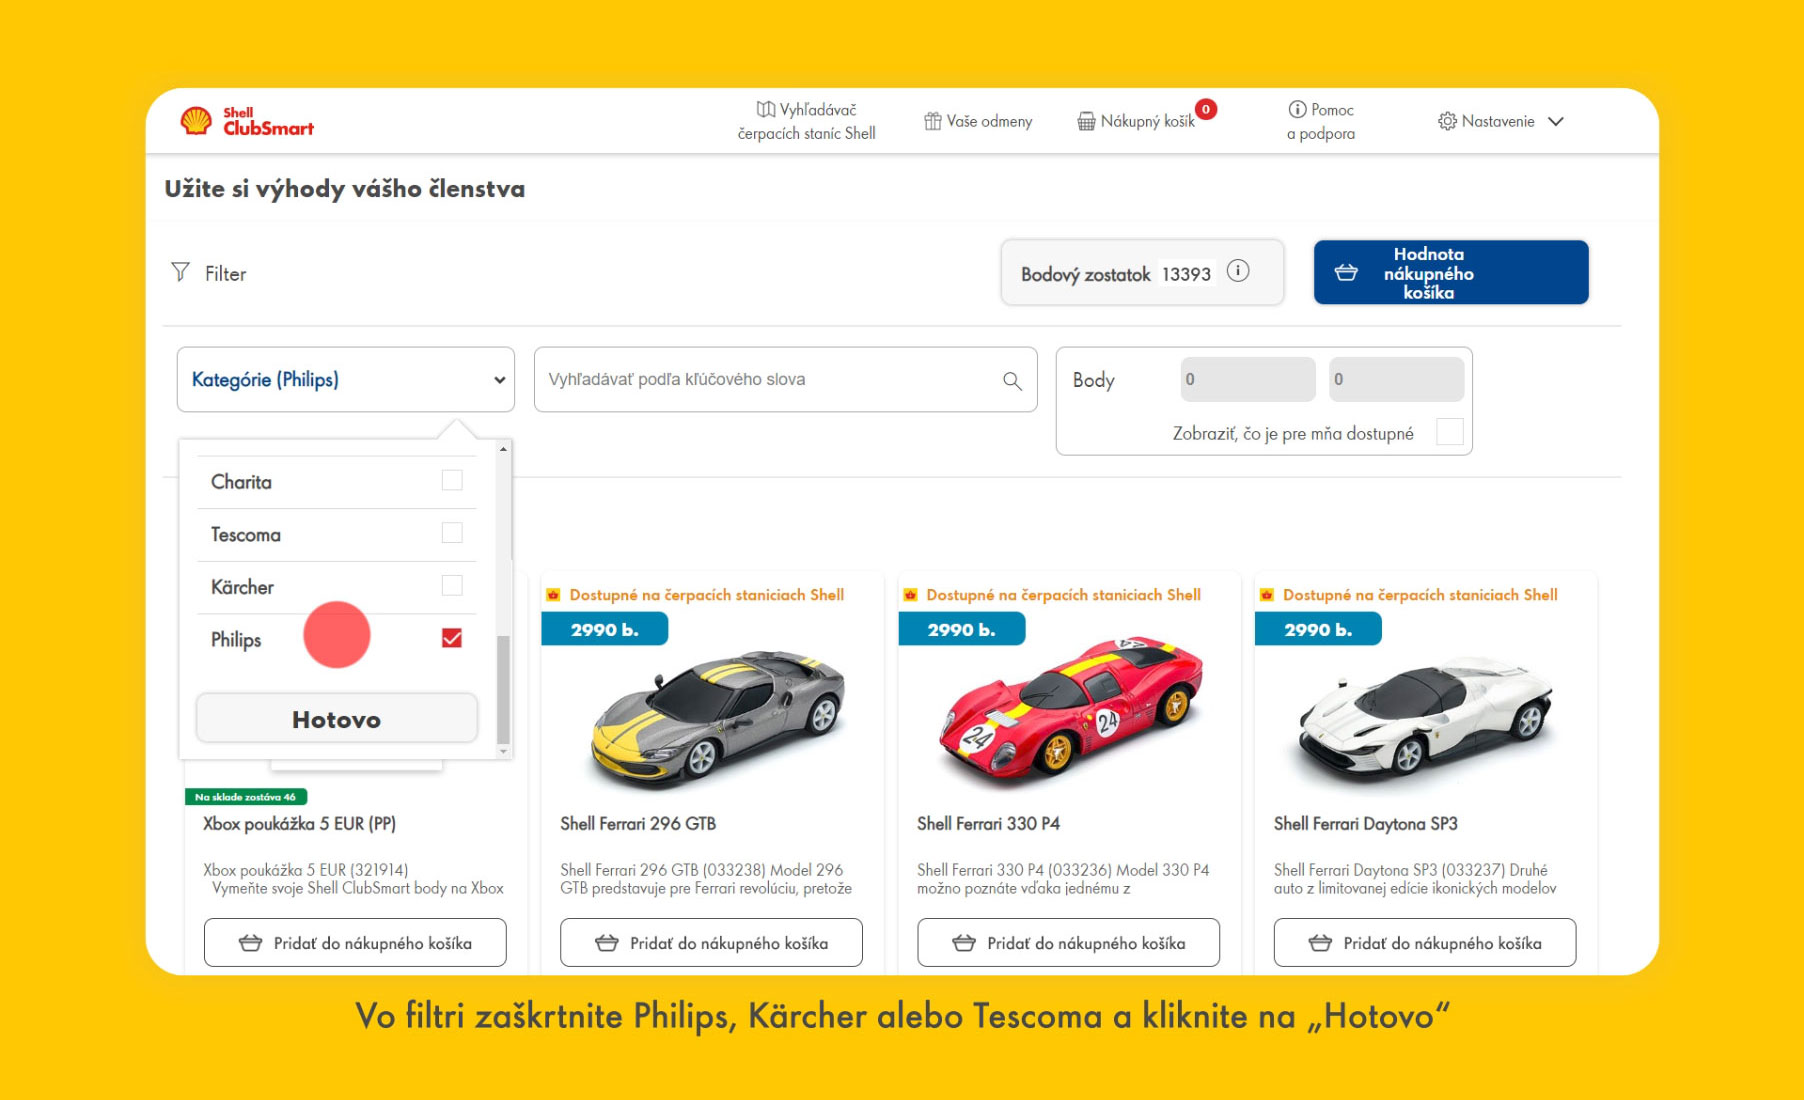Click basket icon in Ferrari 330 P4 button
Viewport: 1804px width, 1100px height.
pos(964,943)
